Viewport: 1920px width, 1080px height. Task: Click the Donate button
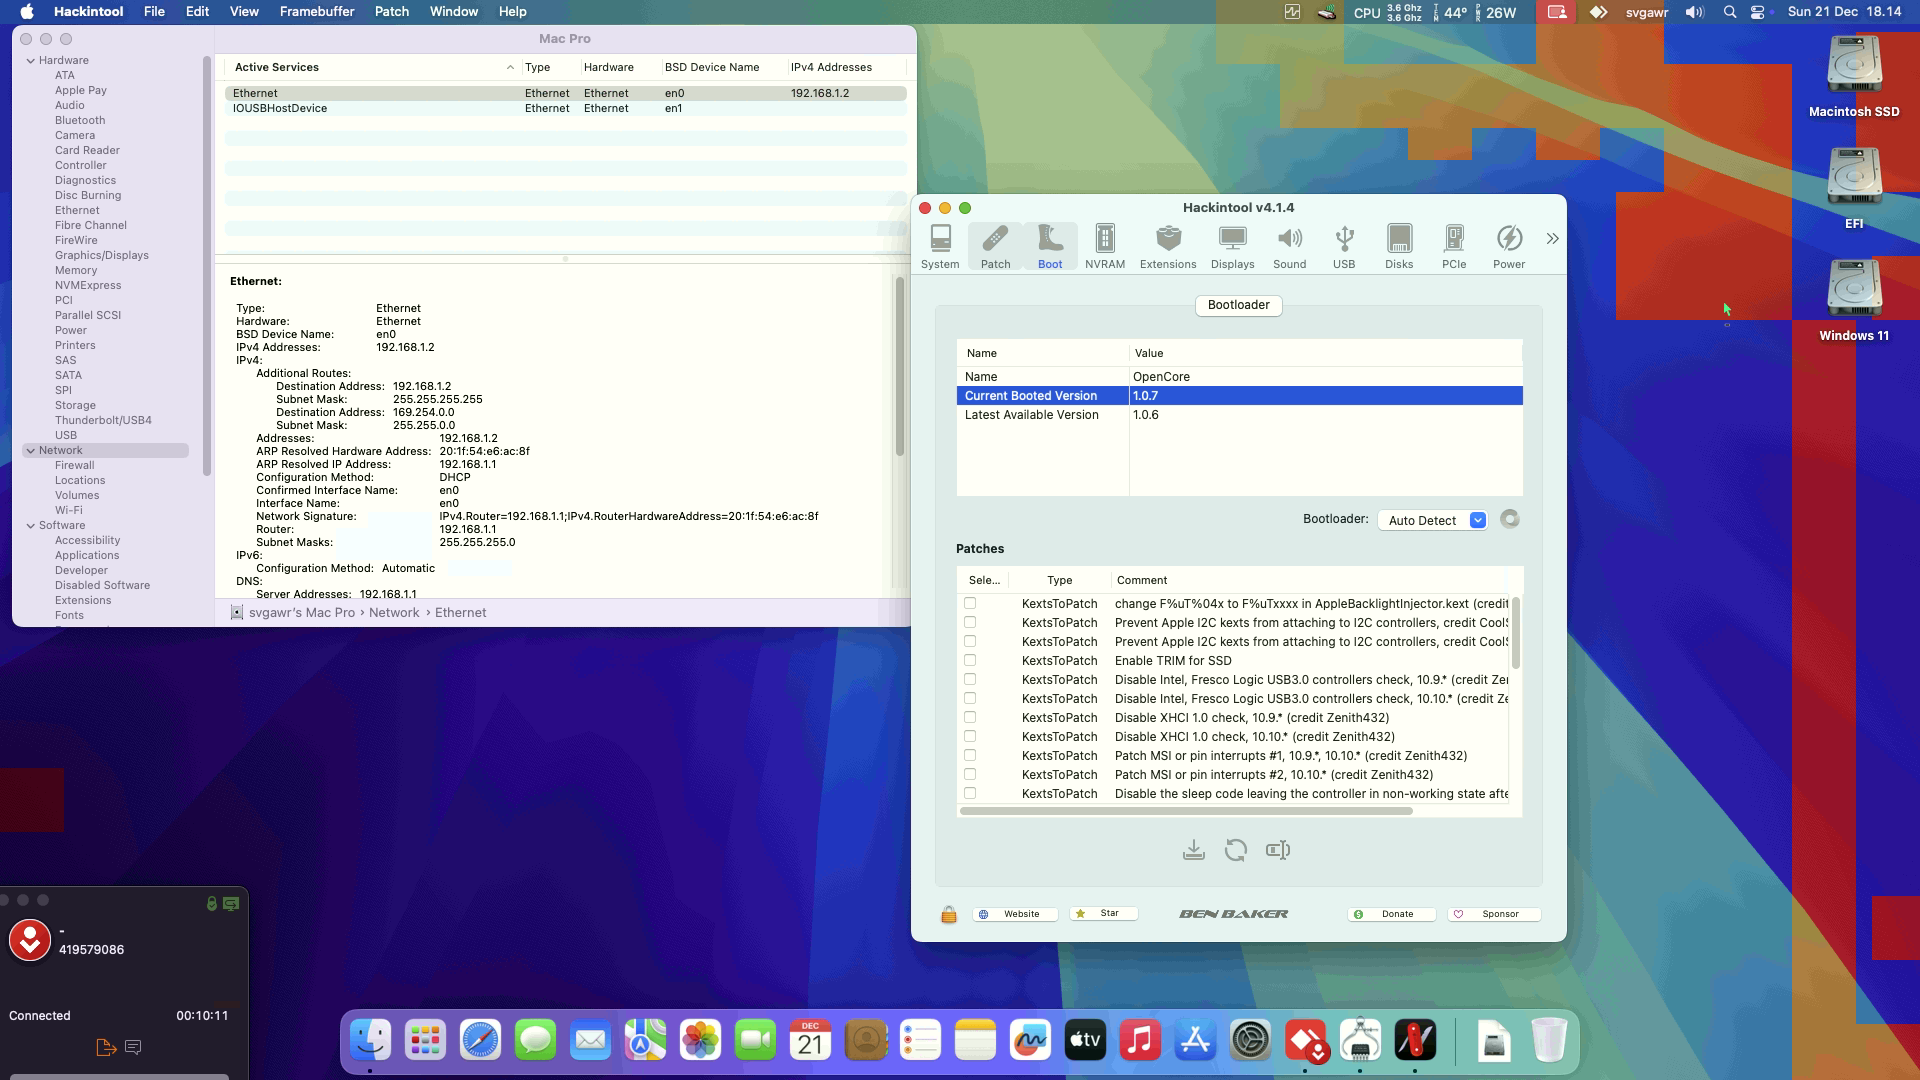click(1391, 914)
